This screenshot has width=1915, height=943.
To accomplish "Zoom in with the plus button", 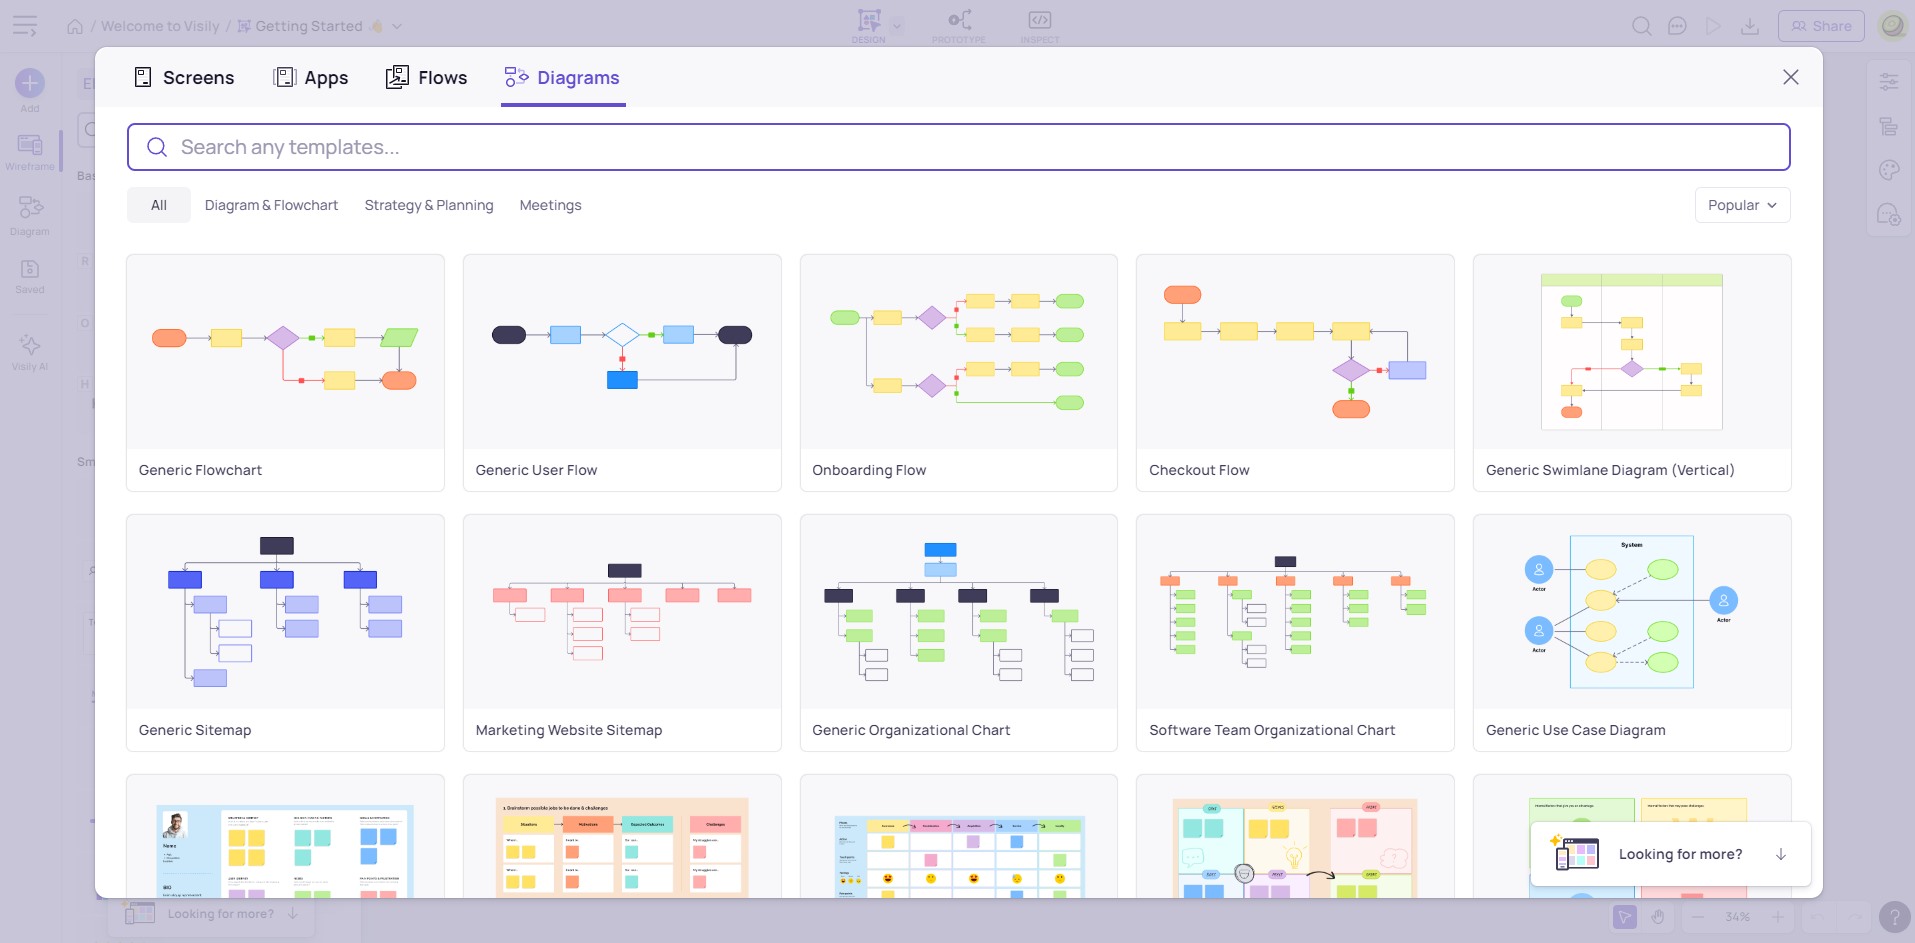I will coord(1777,917).
